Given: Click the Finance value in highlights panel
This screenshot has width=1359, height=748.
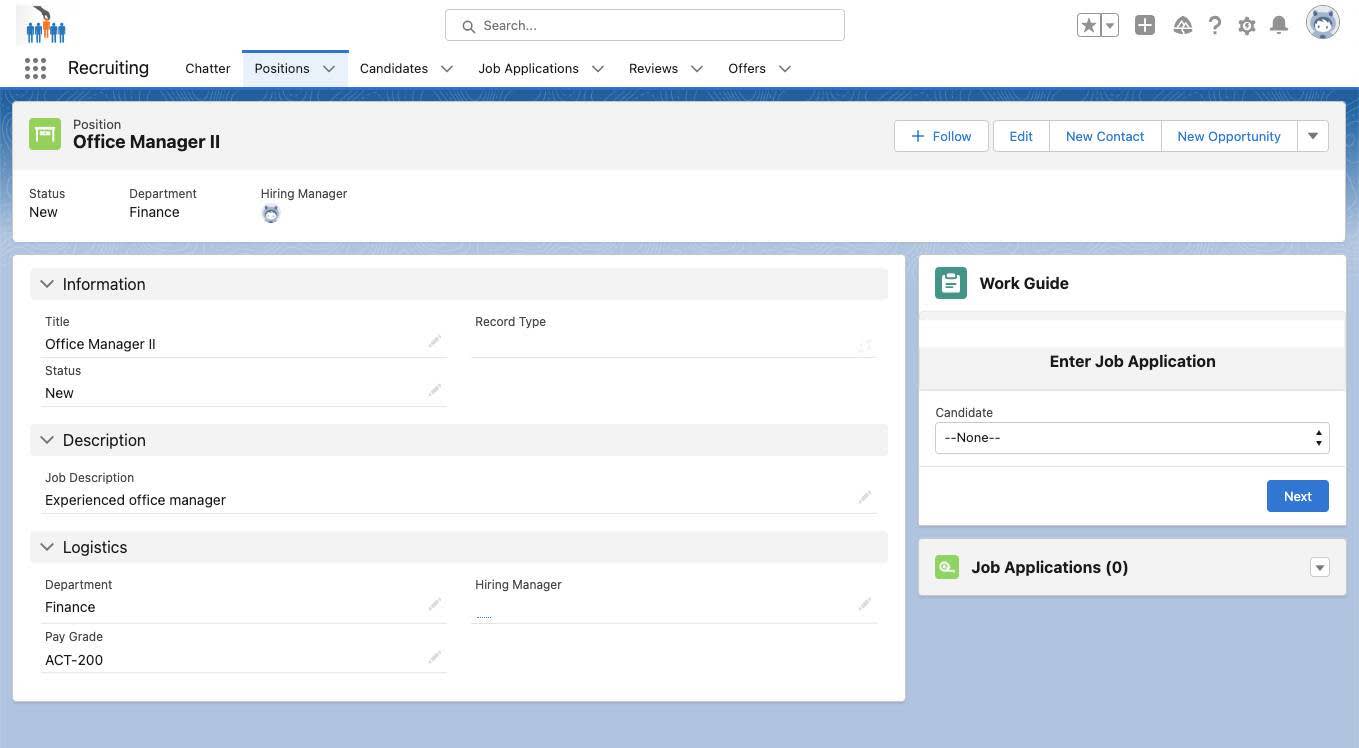Looking at the screenshot, I should (154, 212).
